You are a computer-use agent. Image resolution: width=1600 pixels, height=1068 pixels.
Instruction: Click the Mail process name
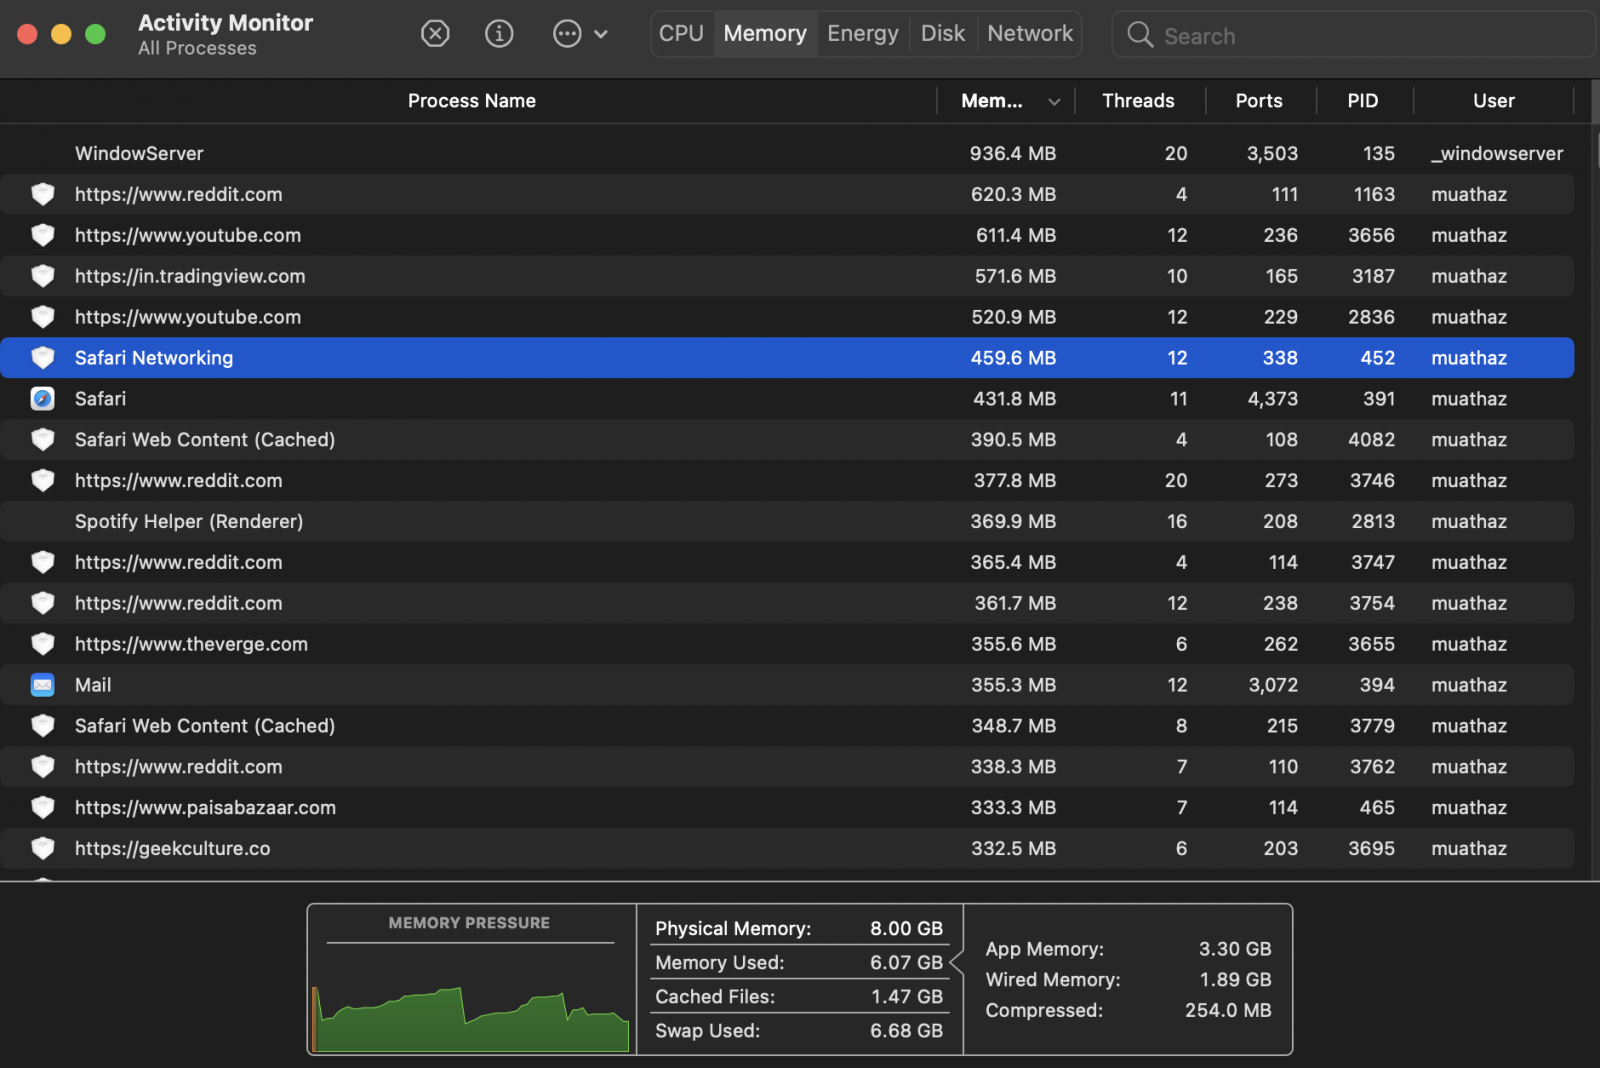click(93, 685)
